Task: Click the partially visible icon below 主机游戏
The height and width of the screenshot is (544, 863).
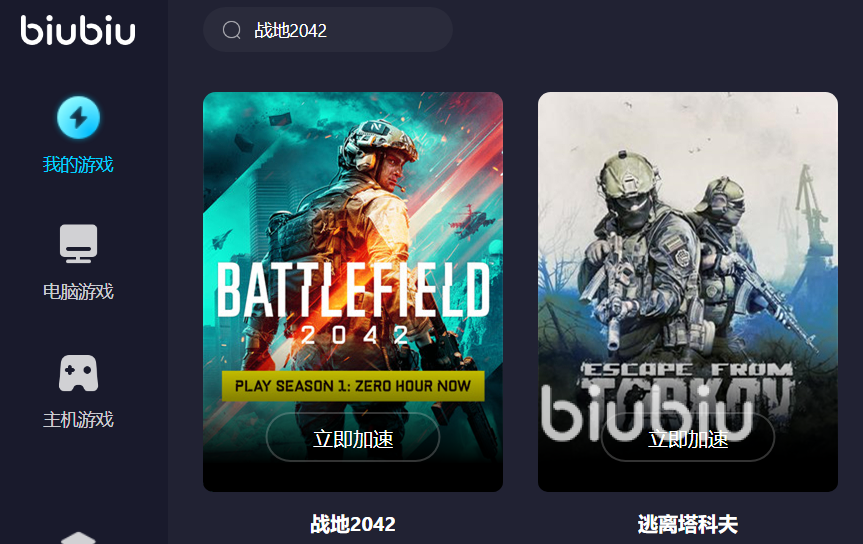Action: tap(78, 537)
